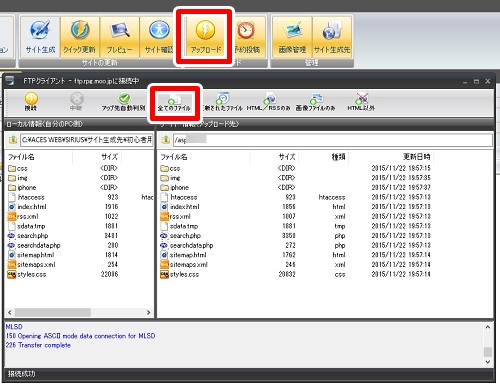Select remote index.html file
This screenshot has width=500, height=387.
[x=180, y=207]
